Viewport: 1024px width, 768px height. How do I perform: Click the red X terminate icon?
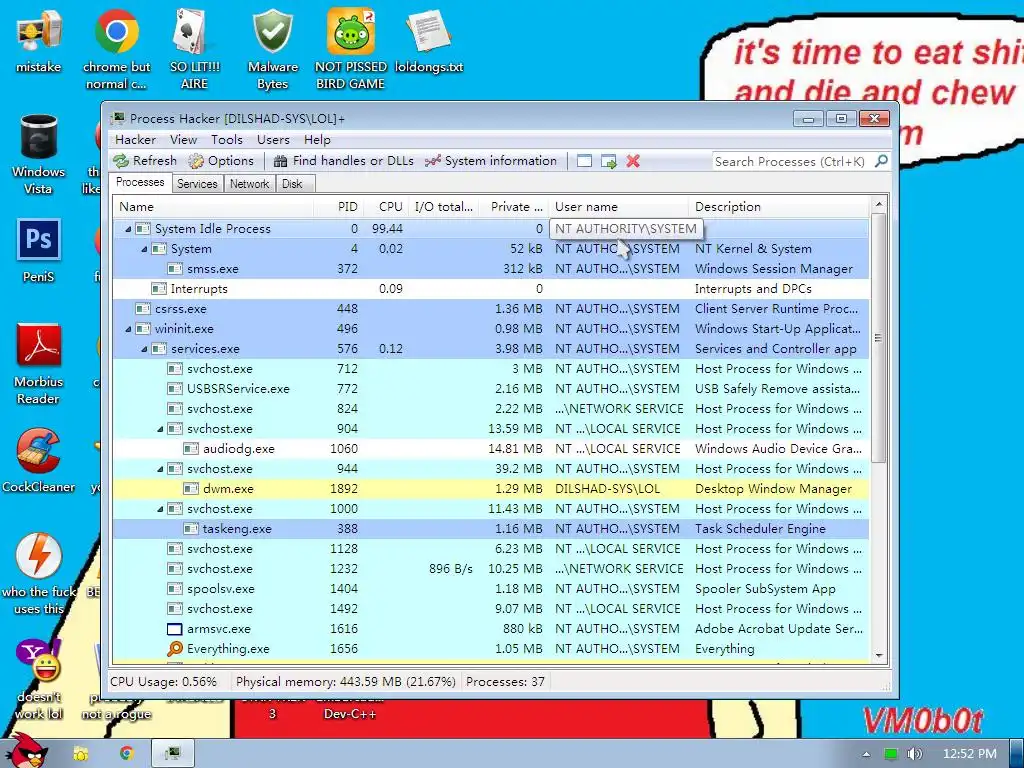click(633, 161)
